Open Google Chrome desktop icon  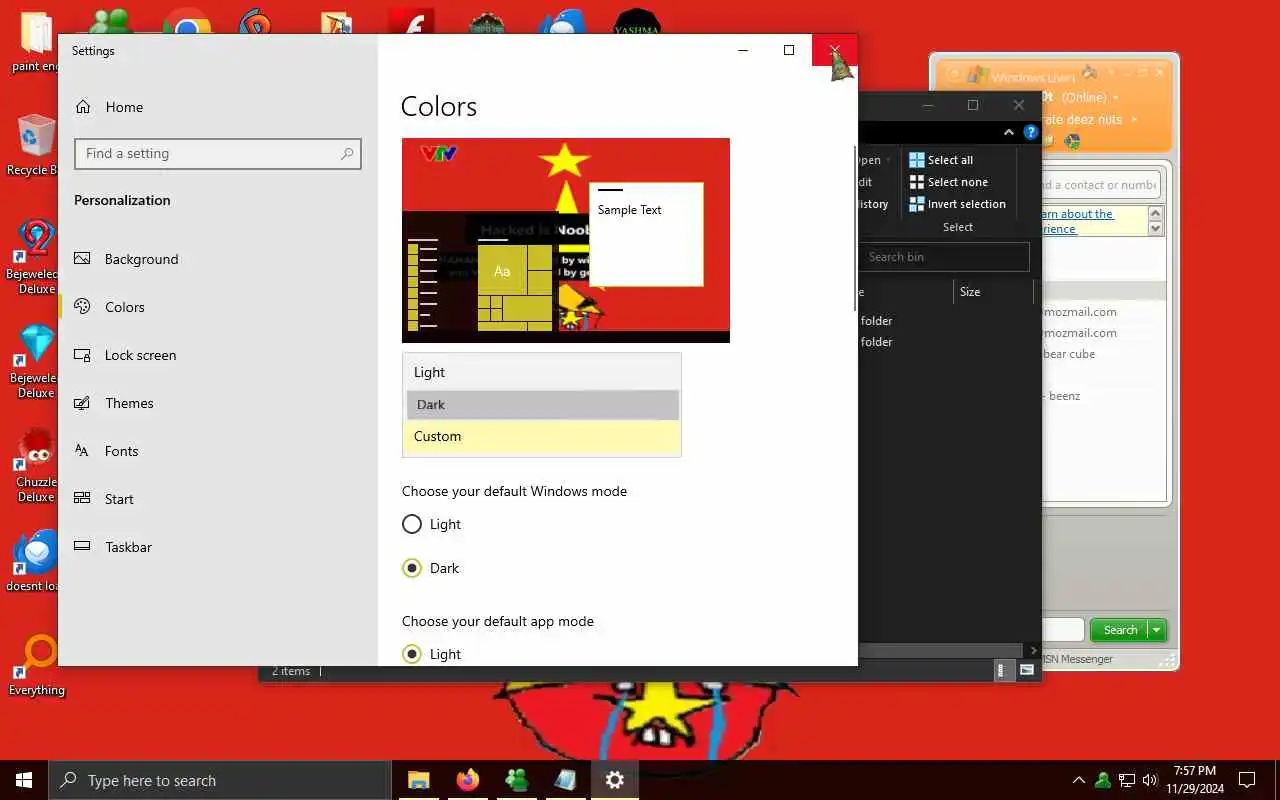tap(188, 24)
